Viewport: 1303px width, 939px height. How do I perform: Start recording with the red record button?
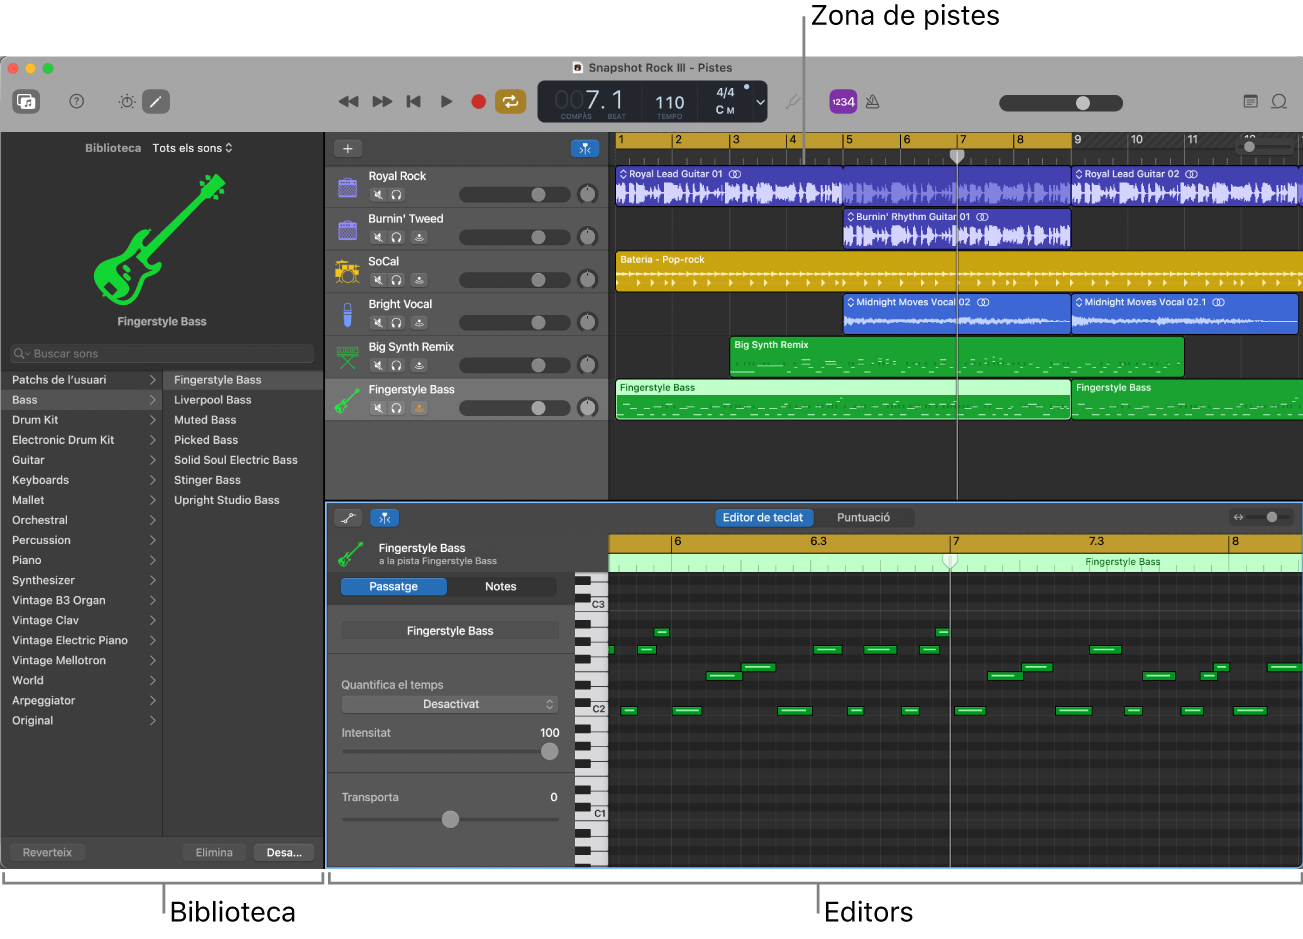tap(478, 101)
